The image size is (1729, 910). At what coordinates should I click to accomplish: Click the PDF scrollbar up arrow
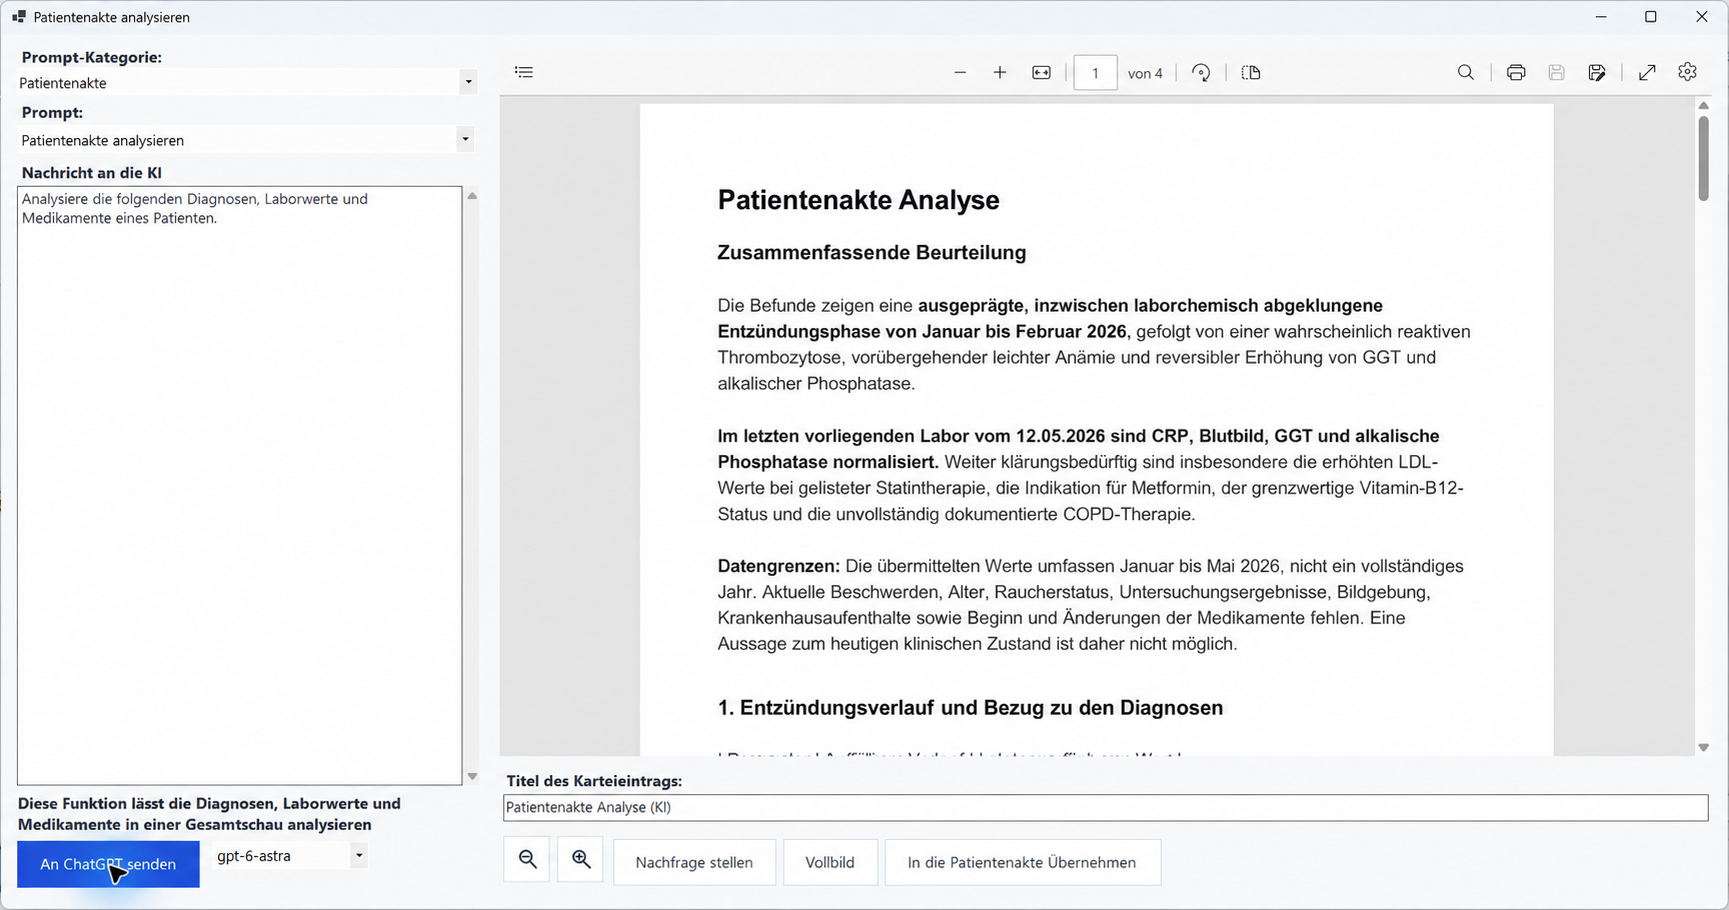(x=1703, y=105)
